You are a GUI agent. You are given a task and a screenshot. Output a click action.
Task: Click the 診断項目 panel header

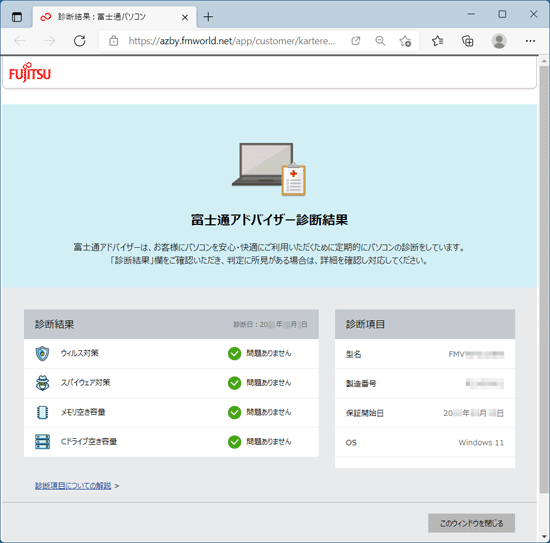click(425, 324)
